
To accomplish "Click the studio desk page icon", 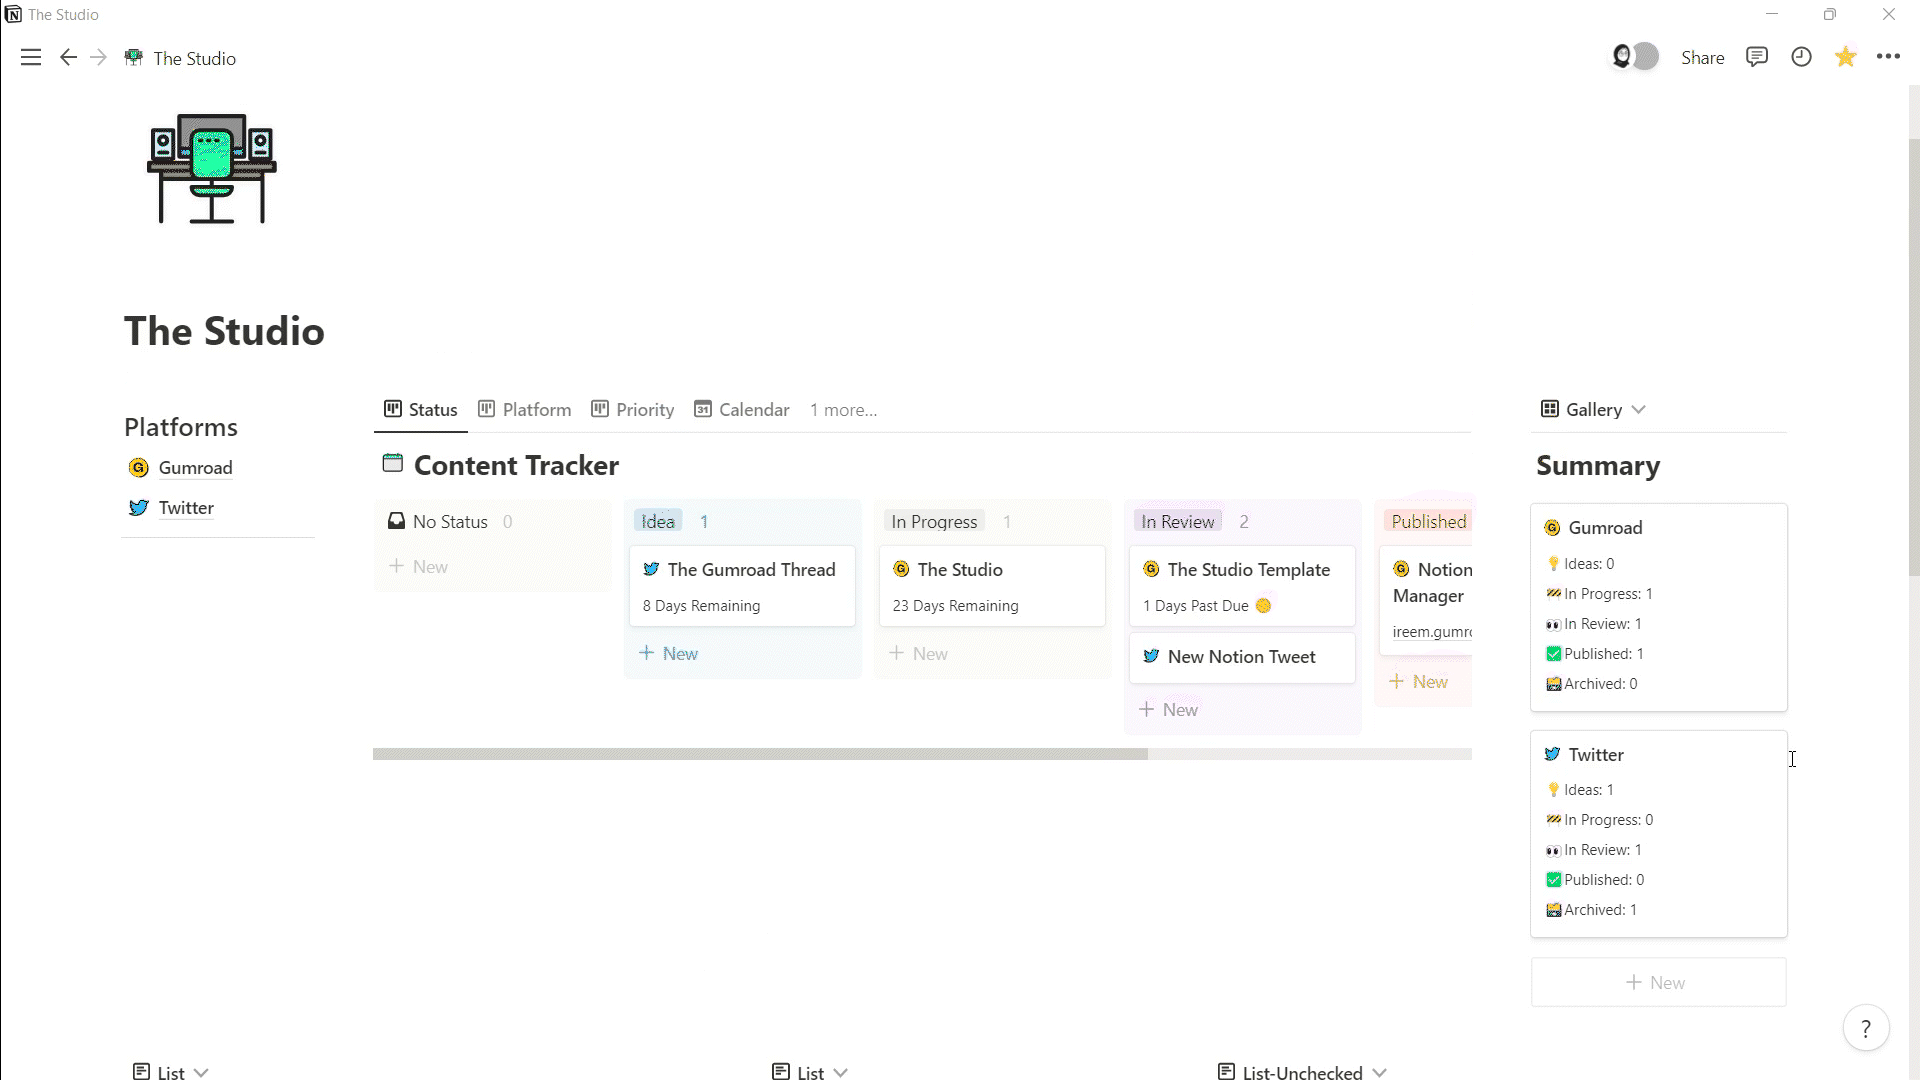I will (212, 168).
